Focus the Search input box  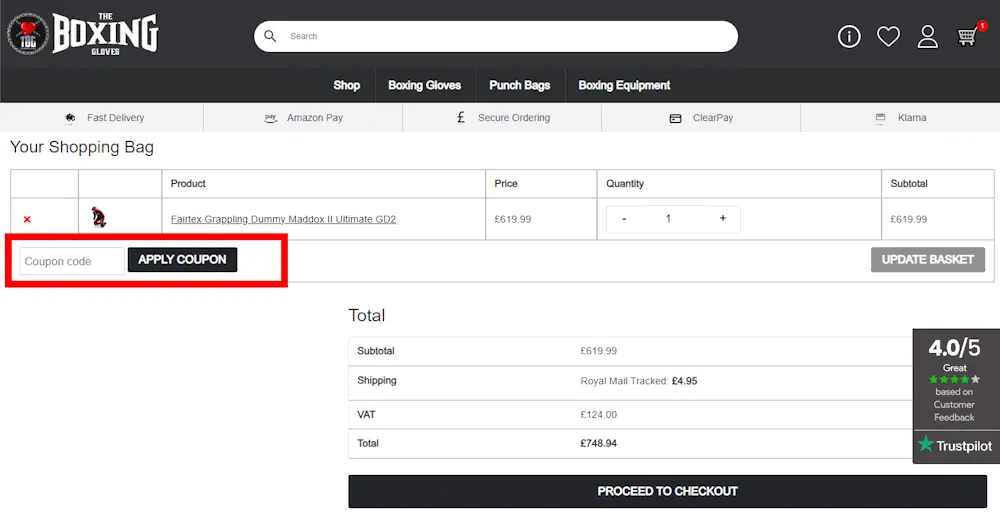click(x=496, y=36)
